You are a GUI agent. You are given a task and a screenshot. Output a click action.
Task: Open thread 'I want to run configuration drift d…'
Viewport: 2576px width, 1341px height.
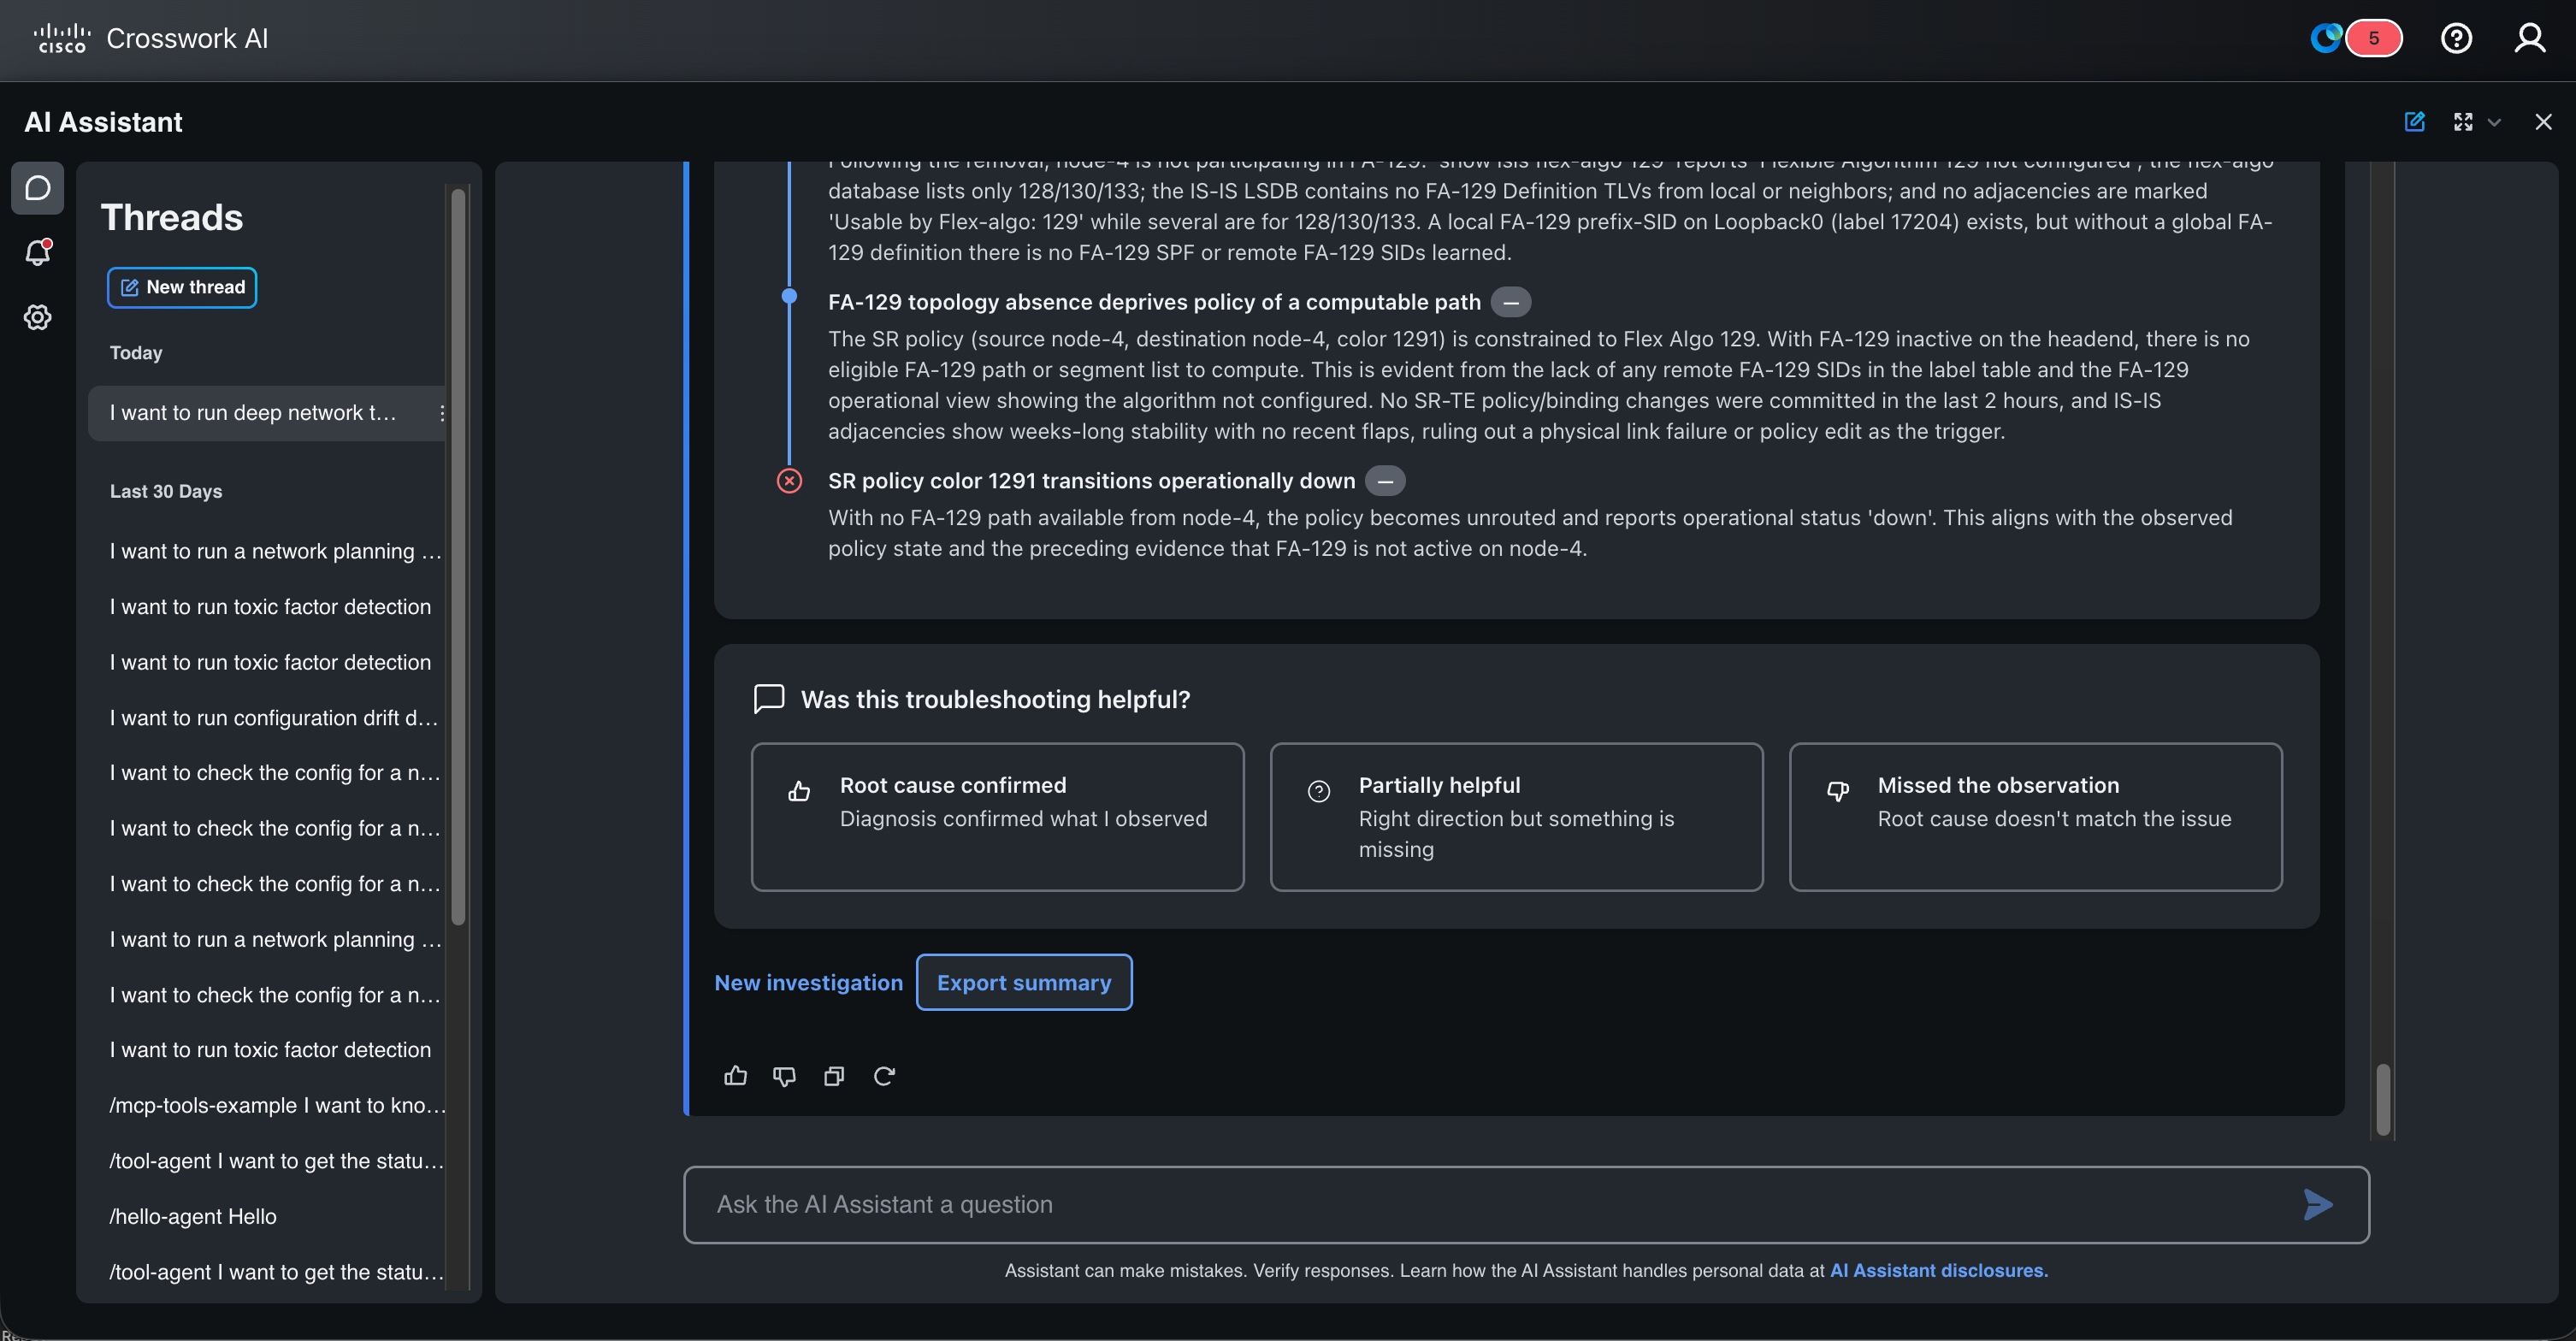tap(273, 718)
